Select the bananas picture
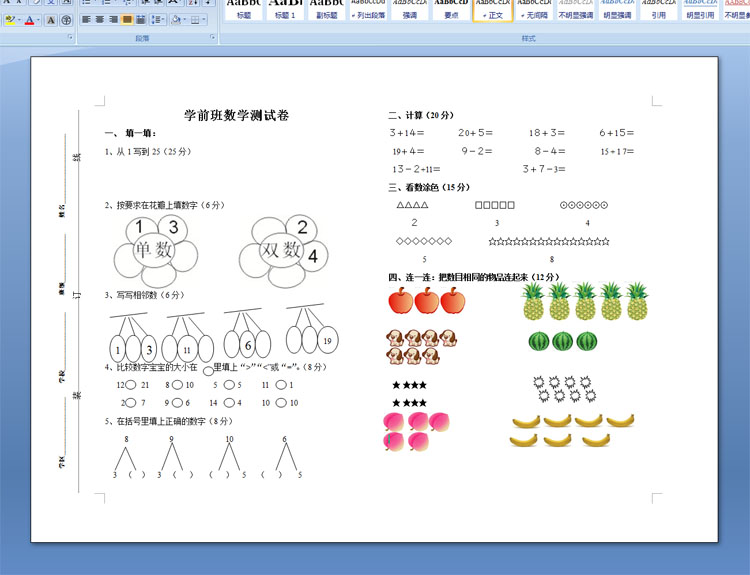Screen dimensions: 750x575 point(572,431)
